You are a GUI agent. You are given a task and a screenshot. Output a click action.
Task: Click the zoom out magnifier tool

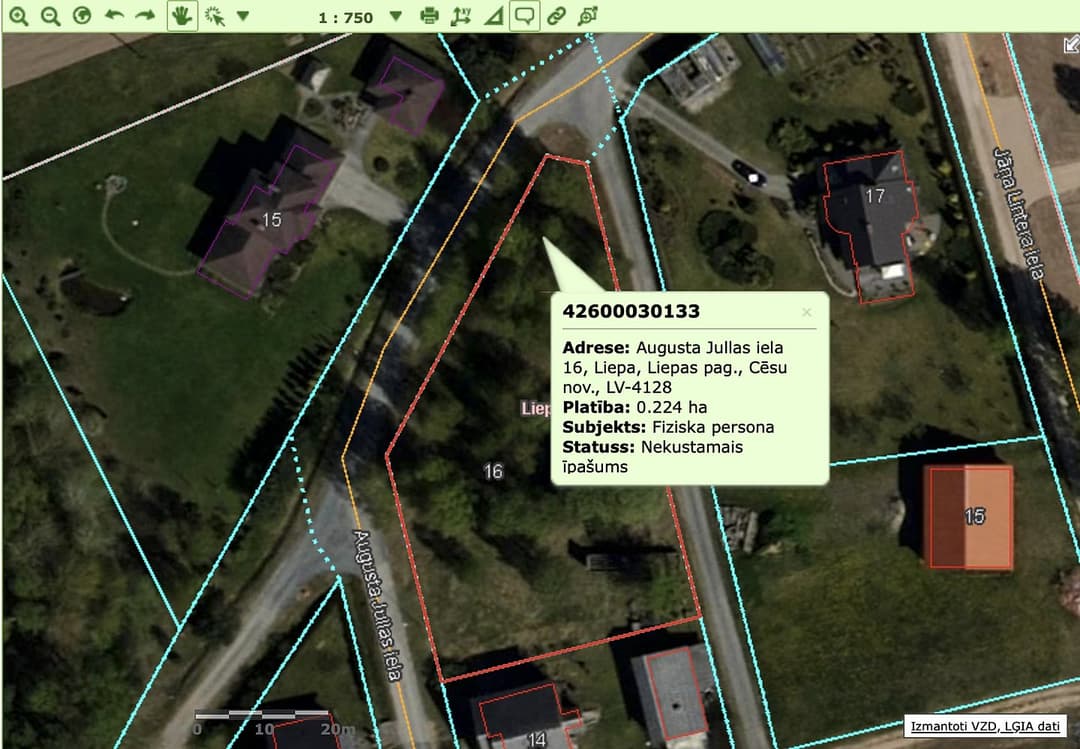pyautogui.click(x=50, y=17)
